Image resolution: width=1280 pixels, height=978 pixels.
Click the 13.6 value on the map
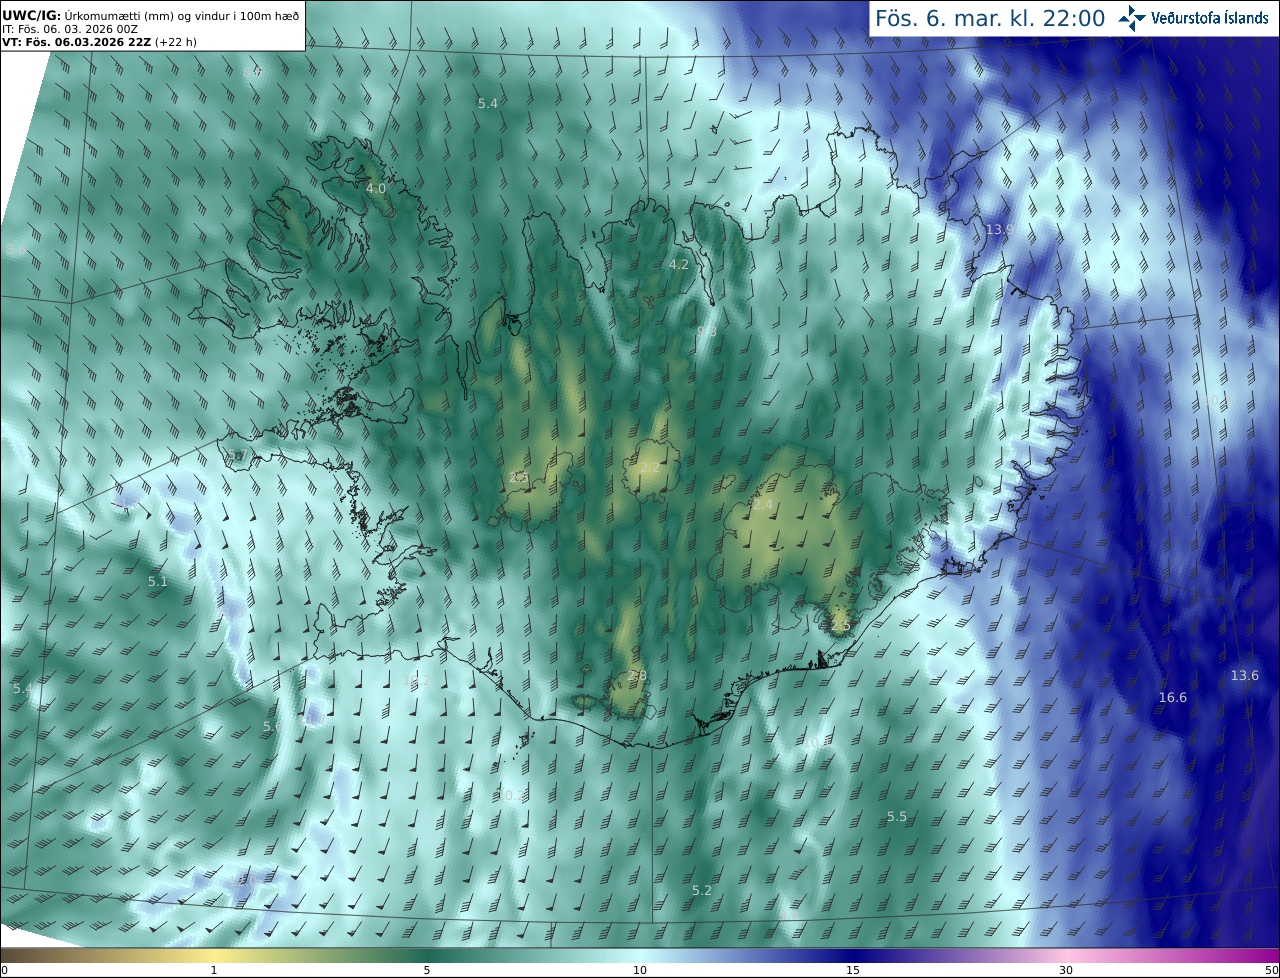[1244, 675]
